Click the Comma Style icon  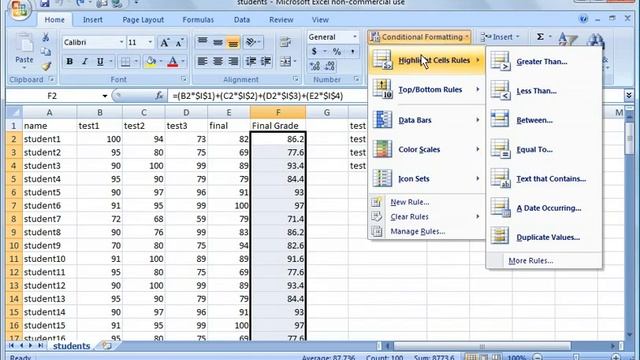pos(353,52)
